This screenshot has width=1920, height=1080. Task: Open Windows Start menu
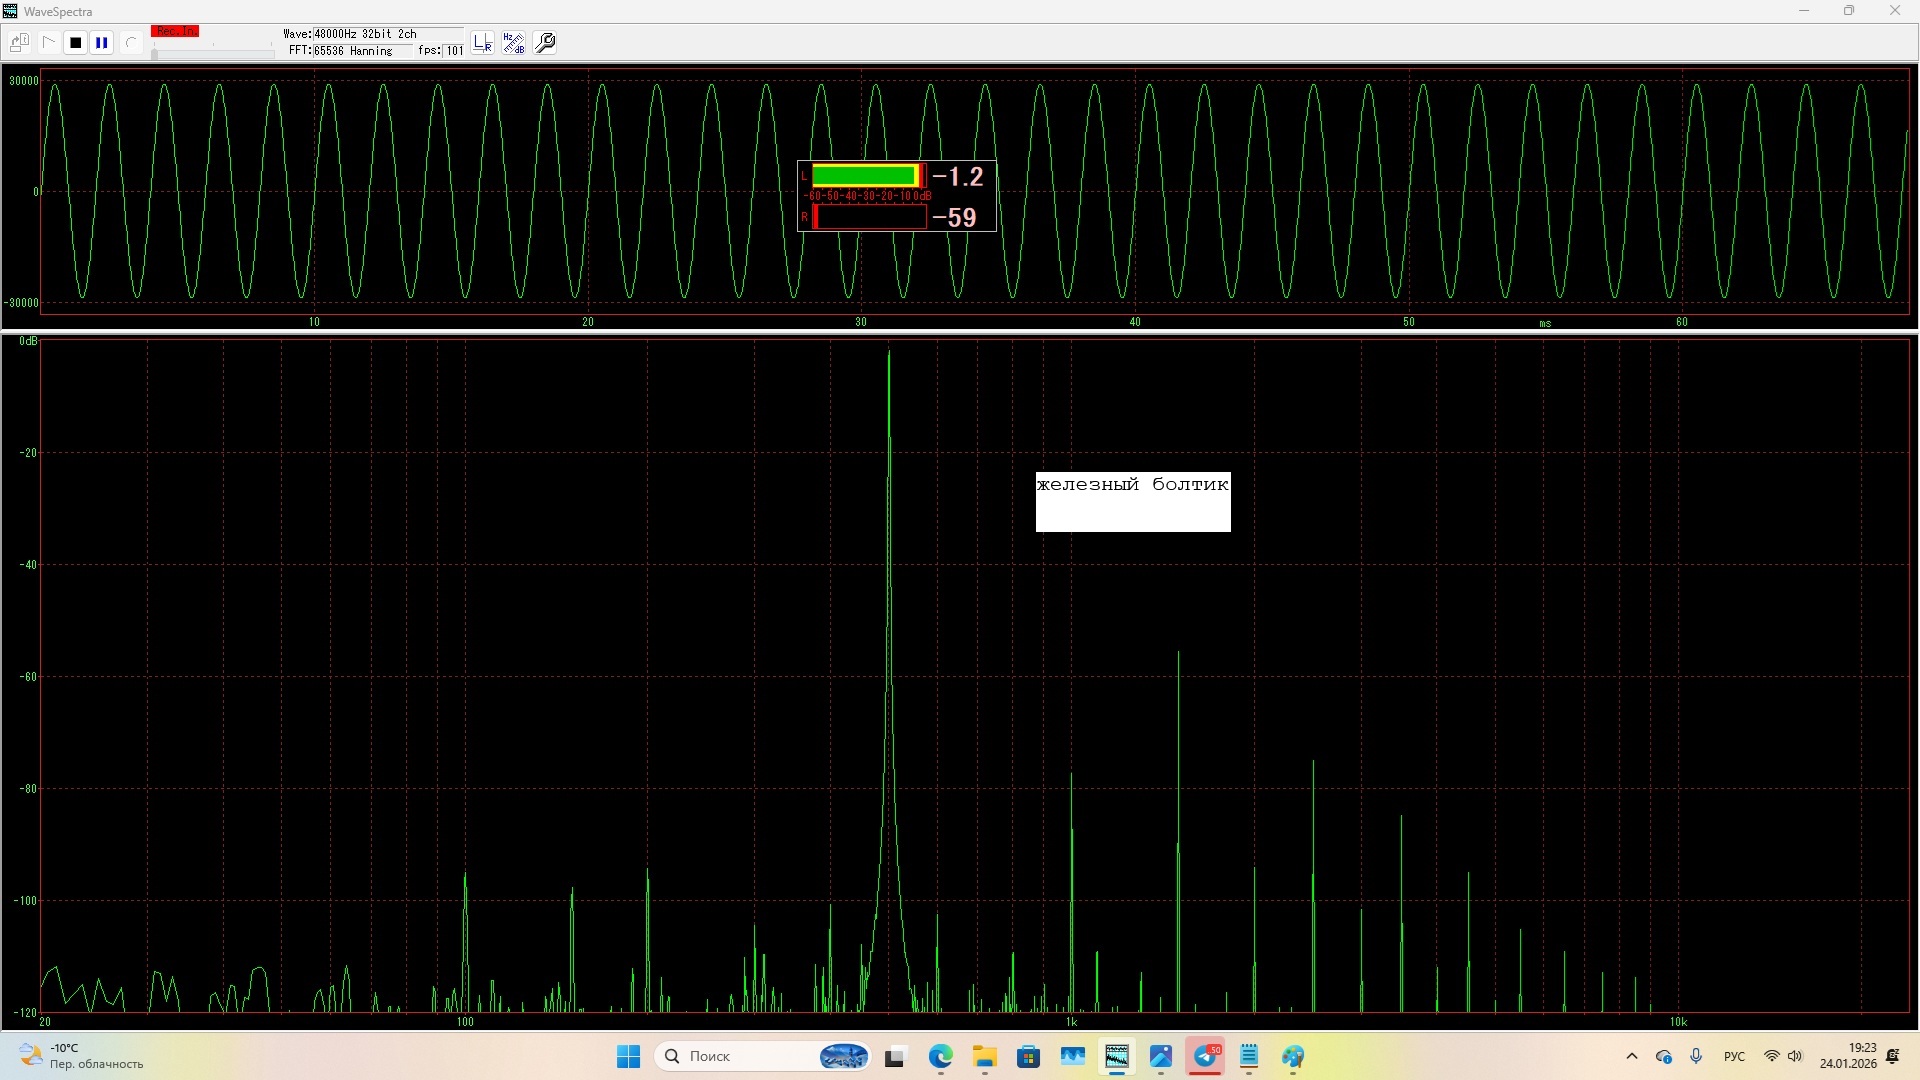tap(628, 1056)
